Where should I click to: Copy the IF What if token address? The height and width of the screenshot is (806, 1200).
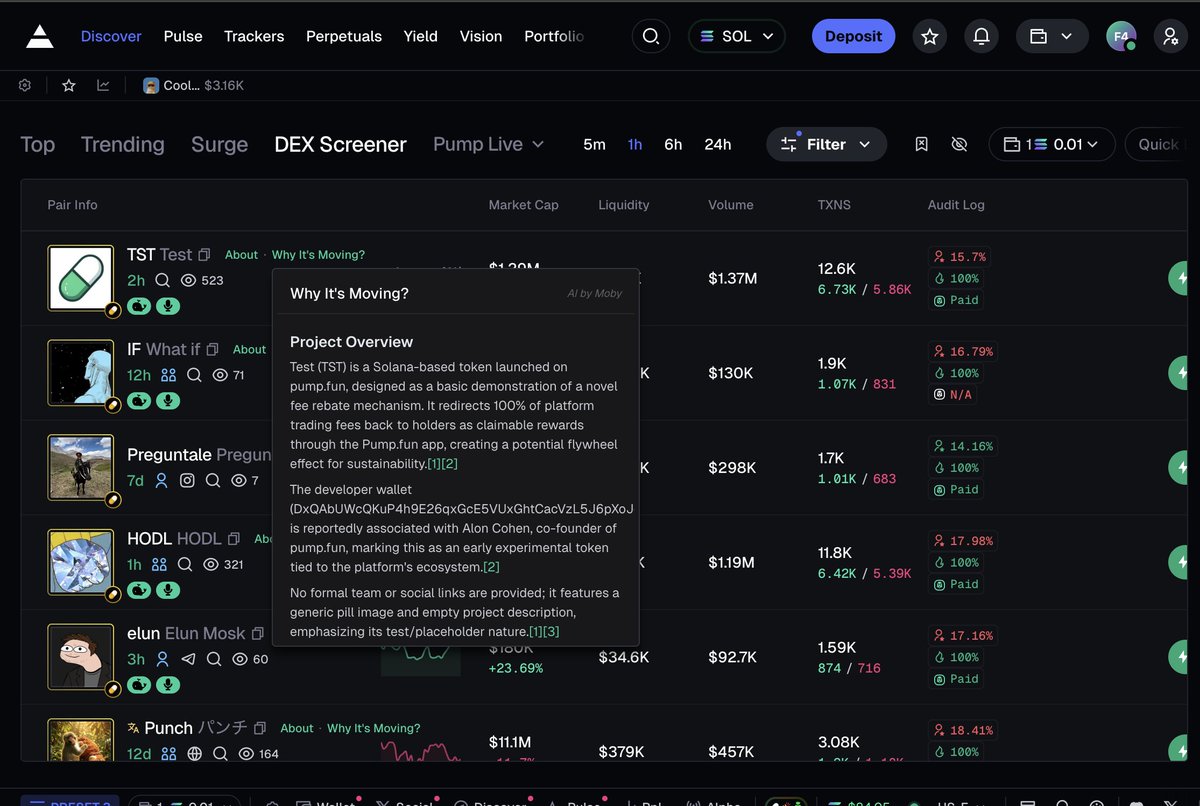tap(212, 350)
